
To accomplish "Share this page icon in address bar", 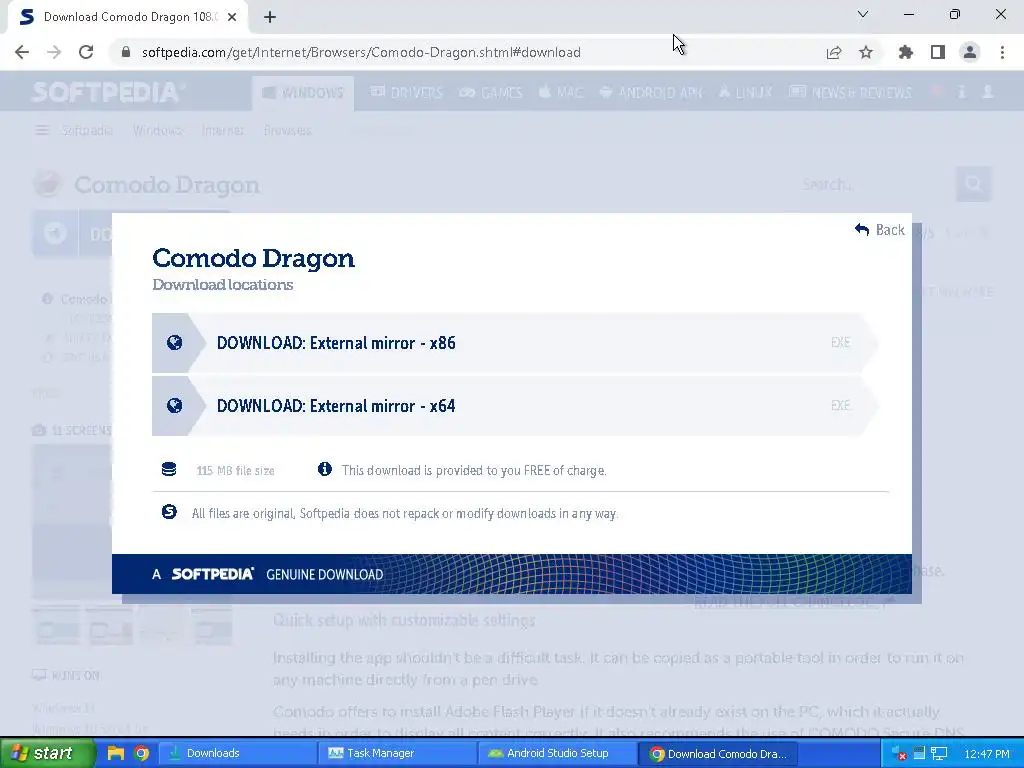I will coord(834,52).
